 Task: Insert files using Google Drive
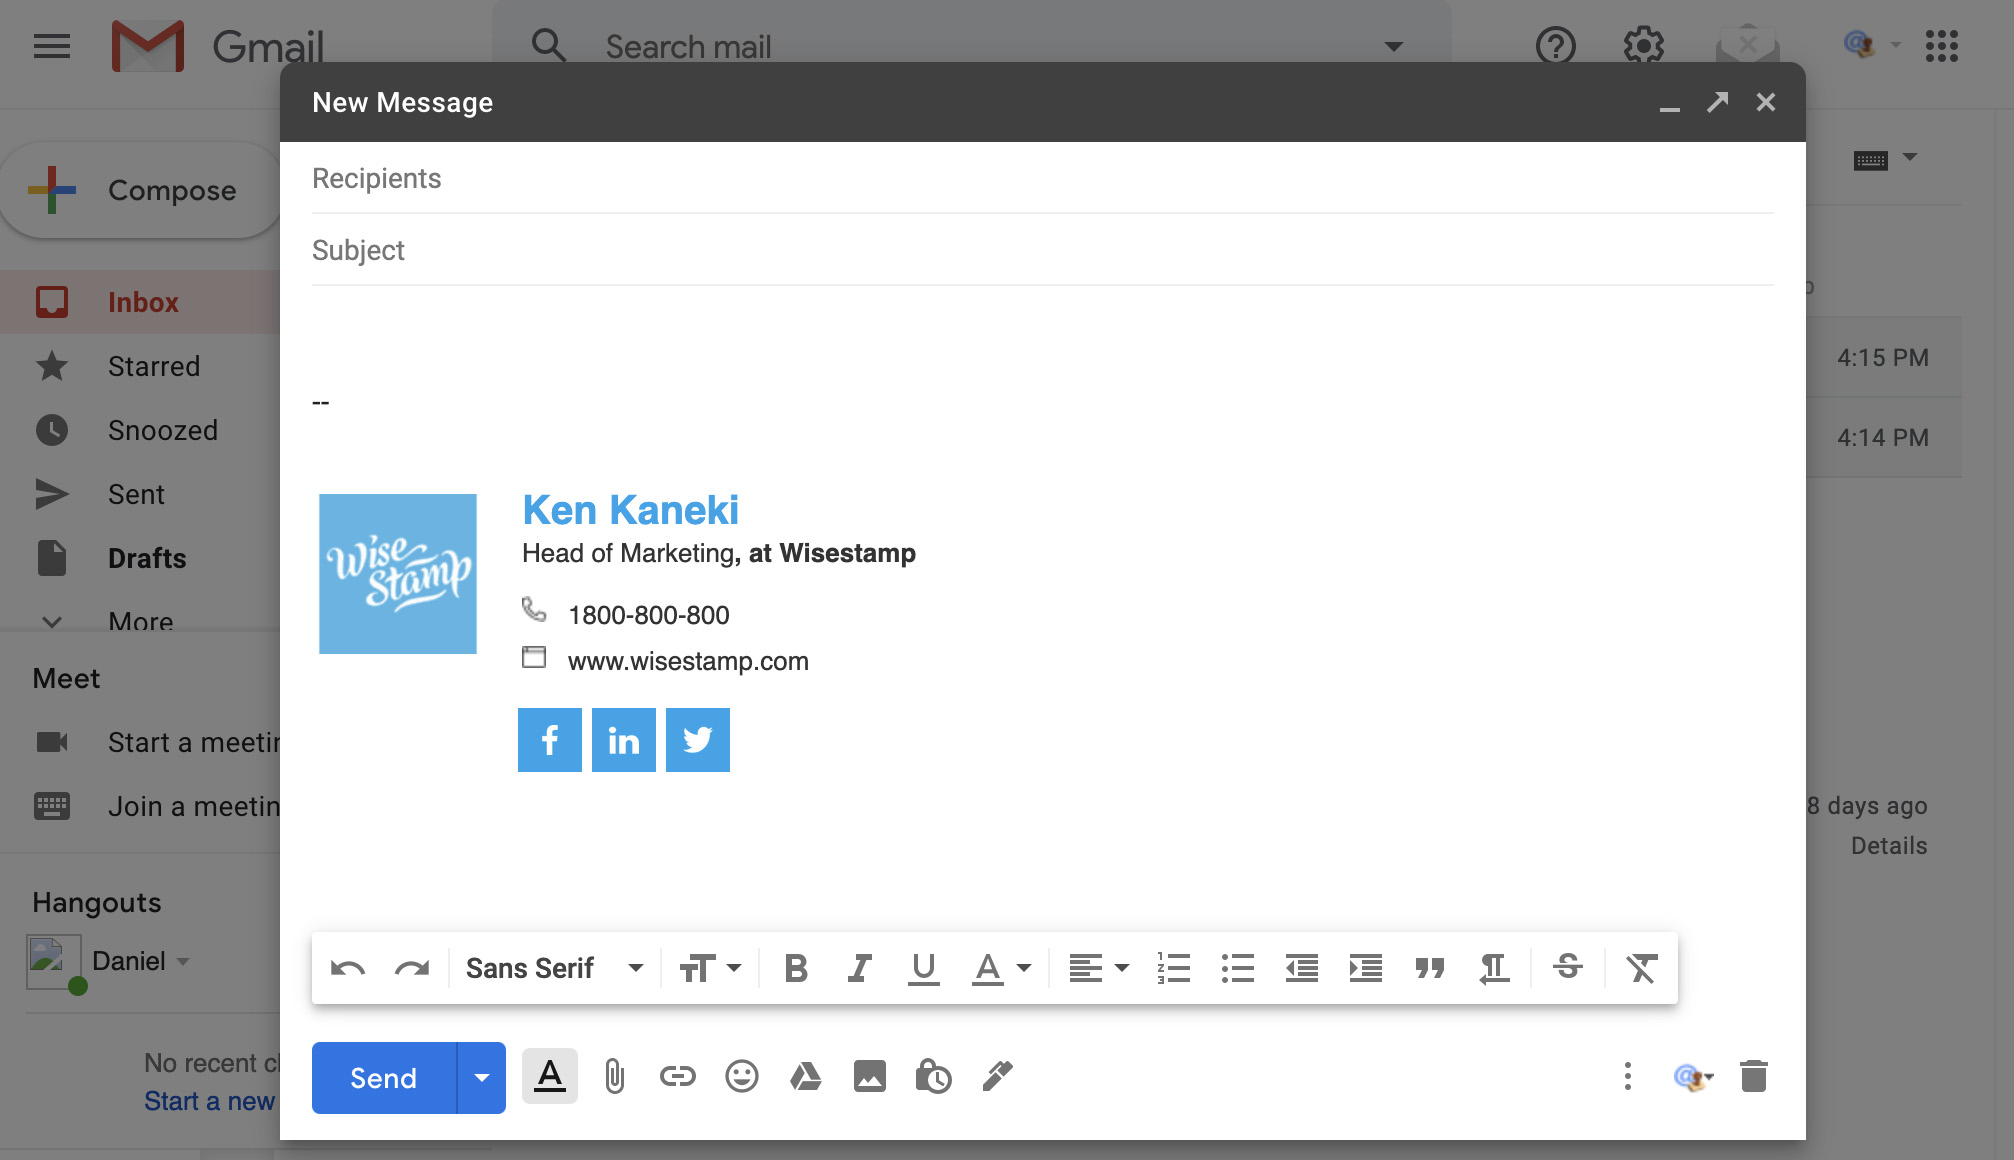coord(805,1077)
